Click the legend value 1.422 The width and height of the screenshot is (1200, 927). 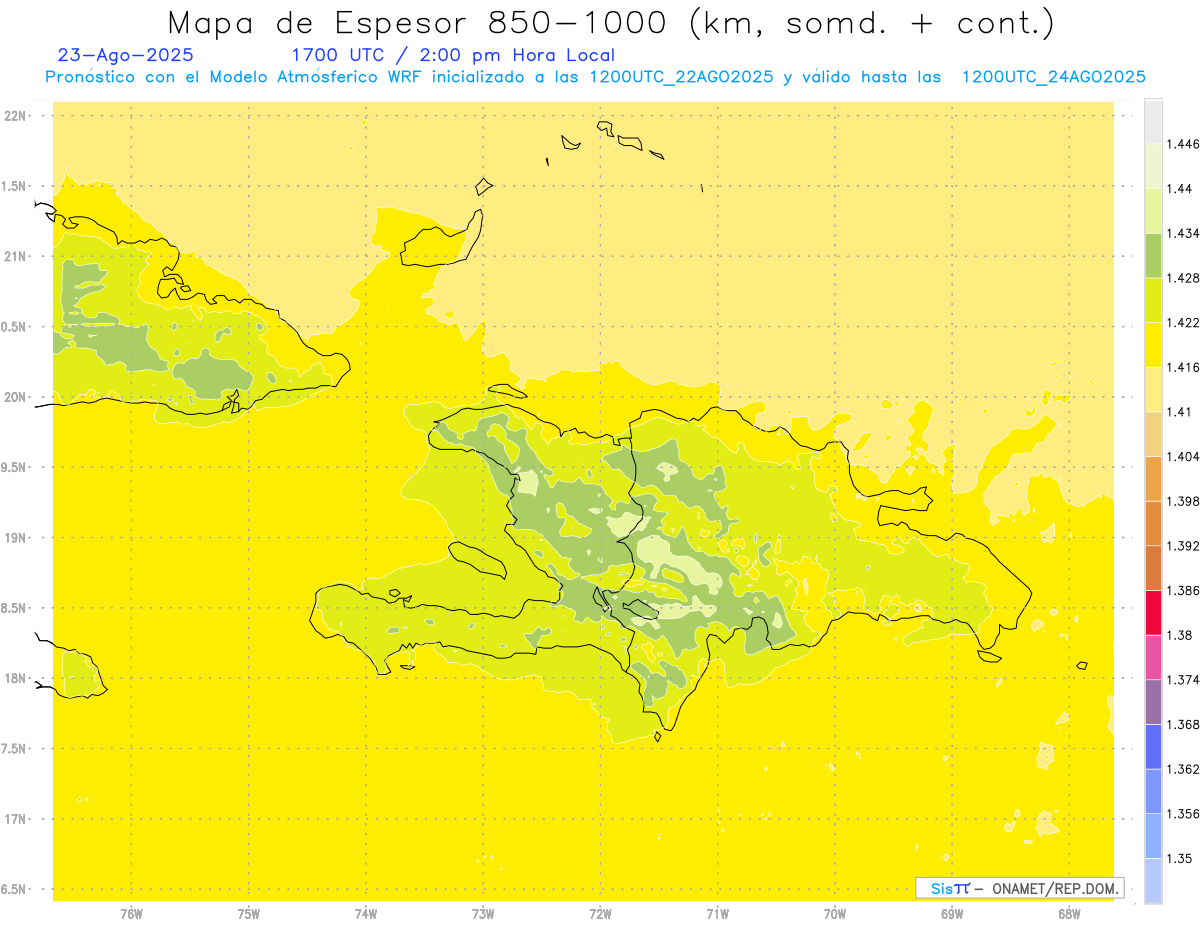[1183, 322]
